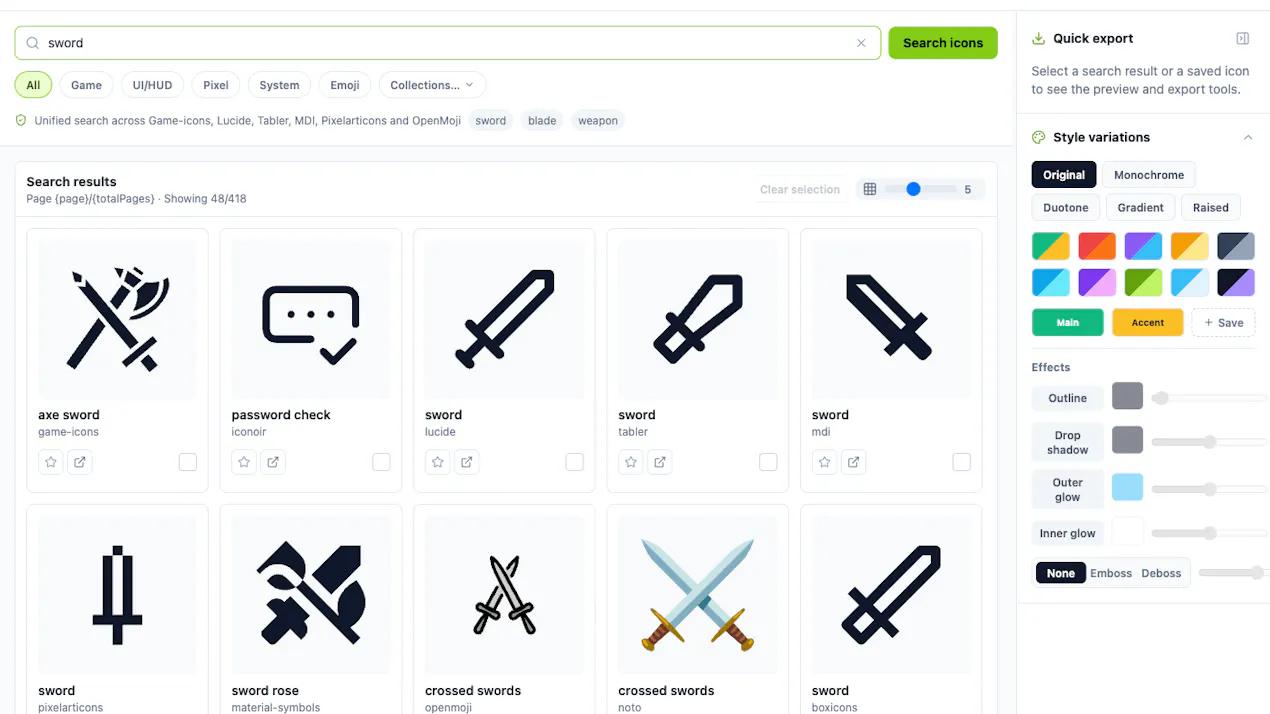This screenshot has width=1270, height=714.
Task: Star the password check icon
Action: click(244, 462)
